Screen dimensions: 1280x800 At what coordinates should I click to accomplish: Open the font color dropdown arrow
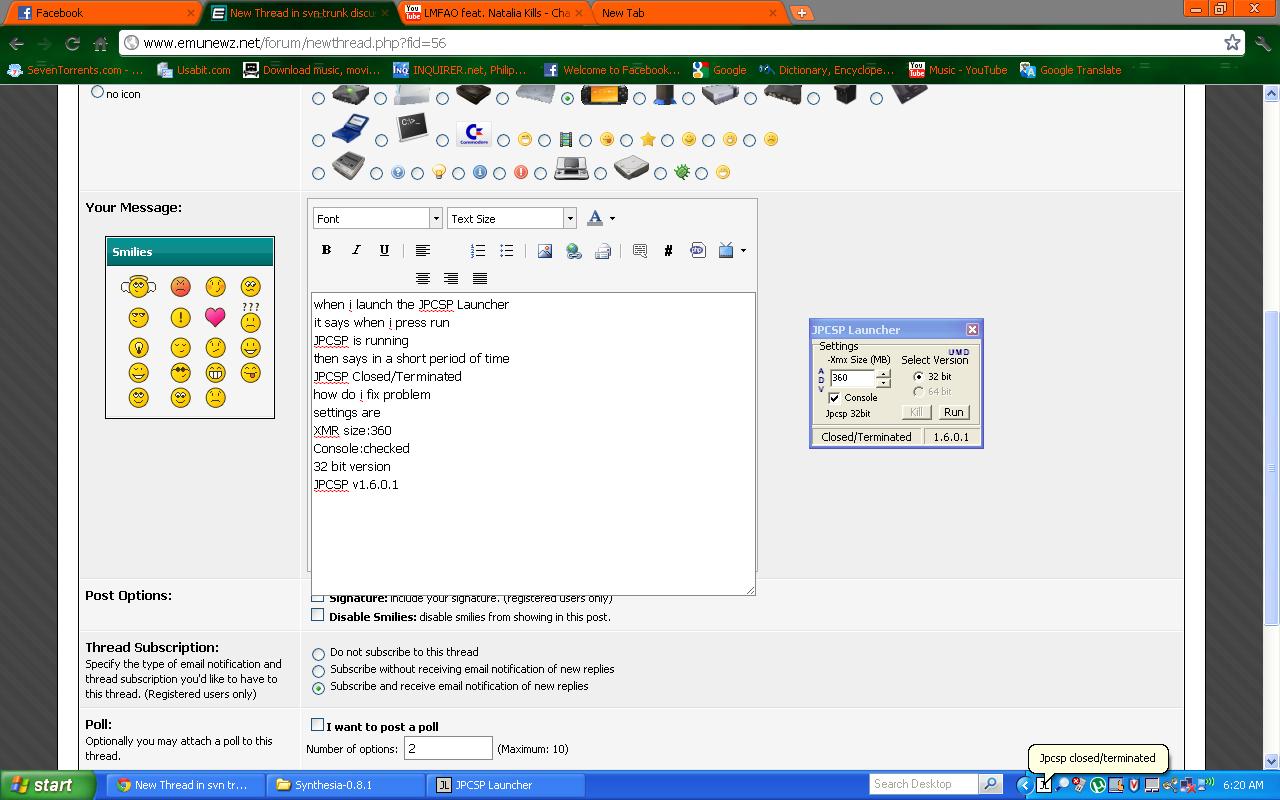click(x=612, y=219)
